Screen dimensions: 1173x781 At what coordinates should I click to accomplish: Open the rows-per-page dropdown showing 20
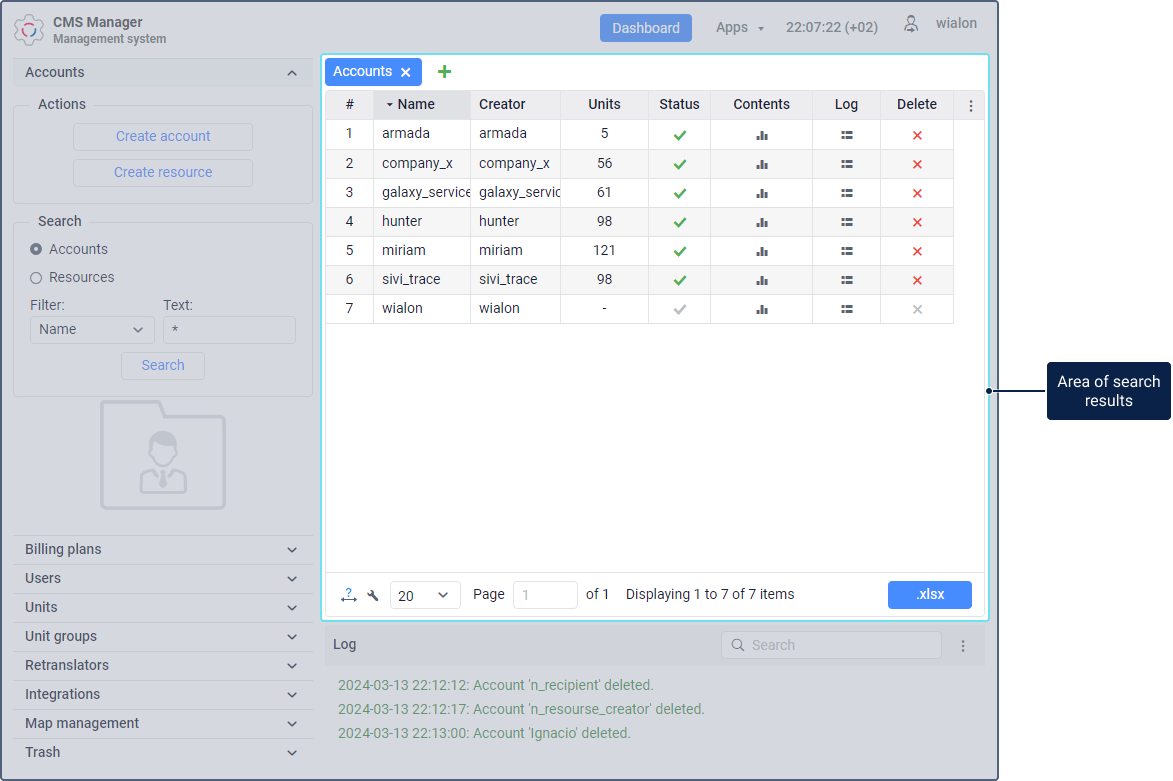(x=425, y=595)
